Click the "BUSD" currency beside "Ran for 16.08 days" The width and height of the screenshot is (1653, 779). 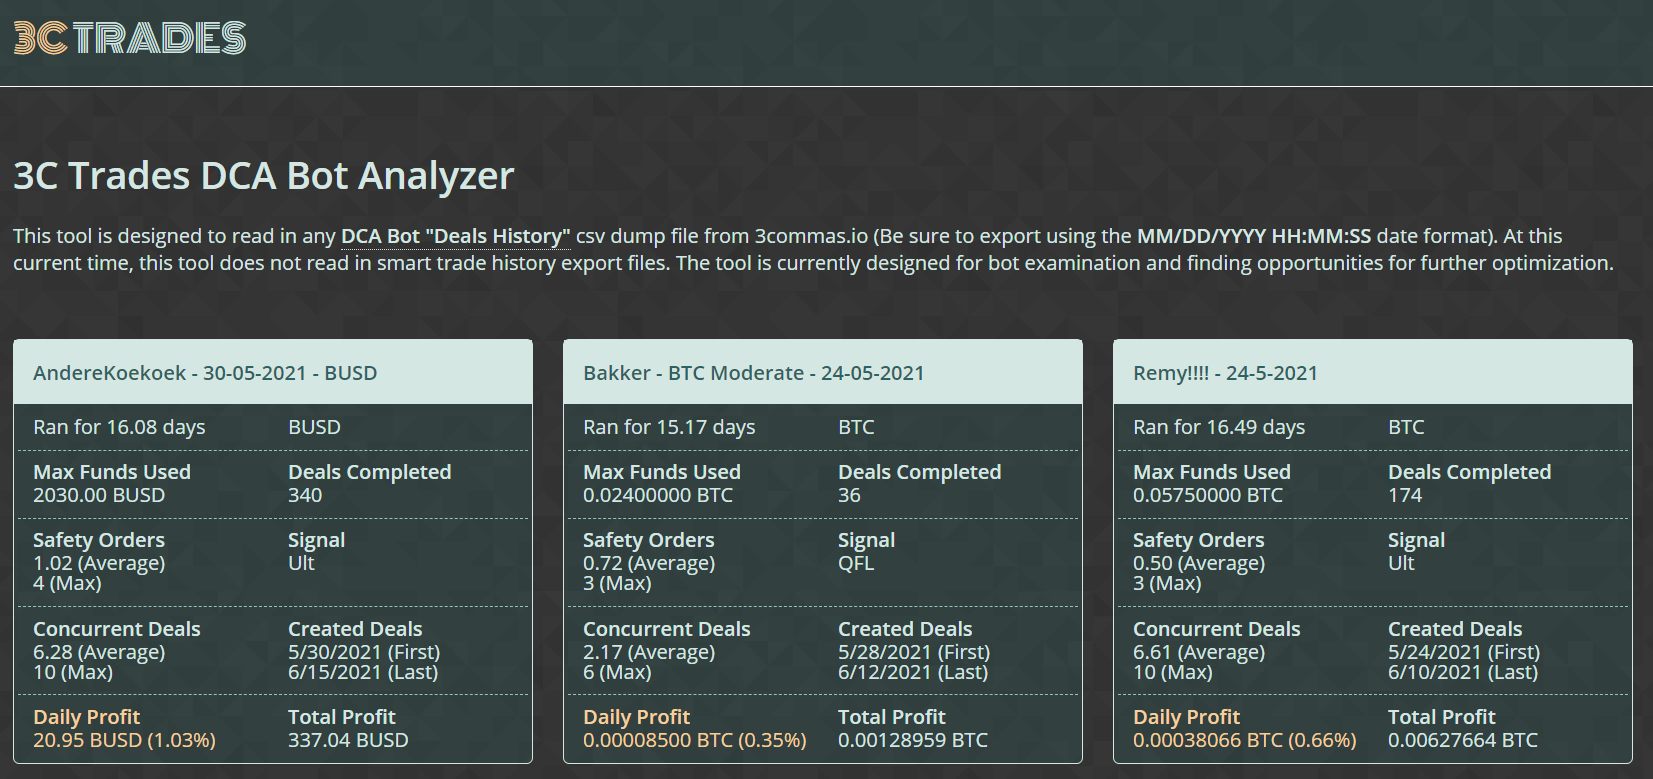pyautogui.click(x=314, y=427)
